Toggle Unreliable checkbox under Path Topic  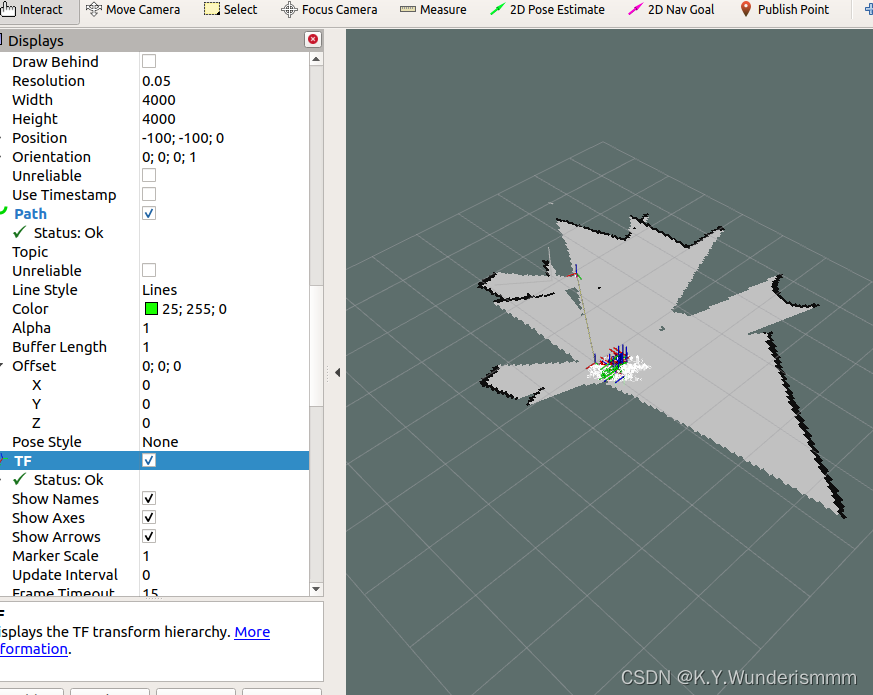tap(149, 270)
